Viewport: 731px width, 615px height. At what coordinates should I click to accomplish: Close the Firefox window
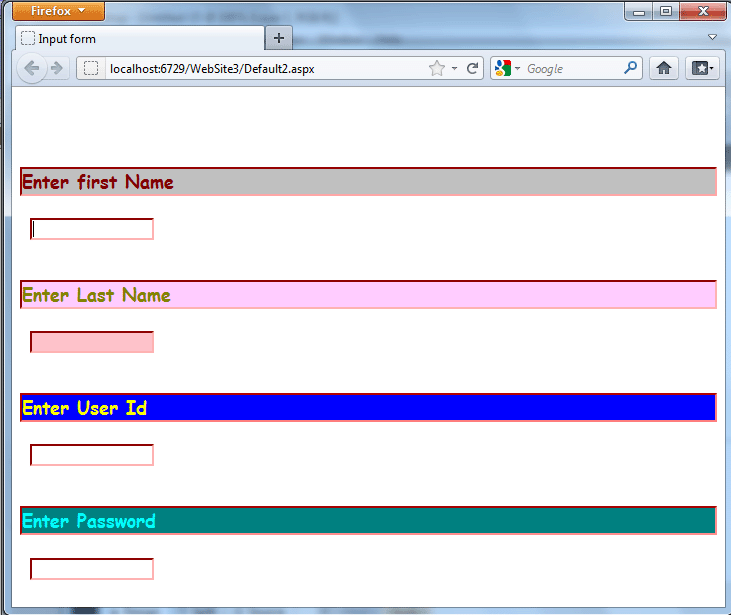click(x=703, y=11)
